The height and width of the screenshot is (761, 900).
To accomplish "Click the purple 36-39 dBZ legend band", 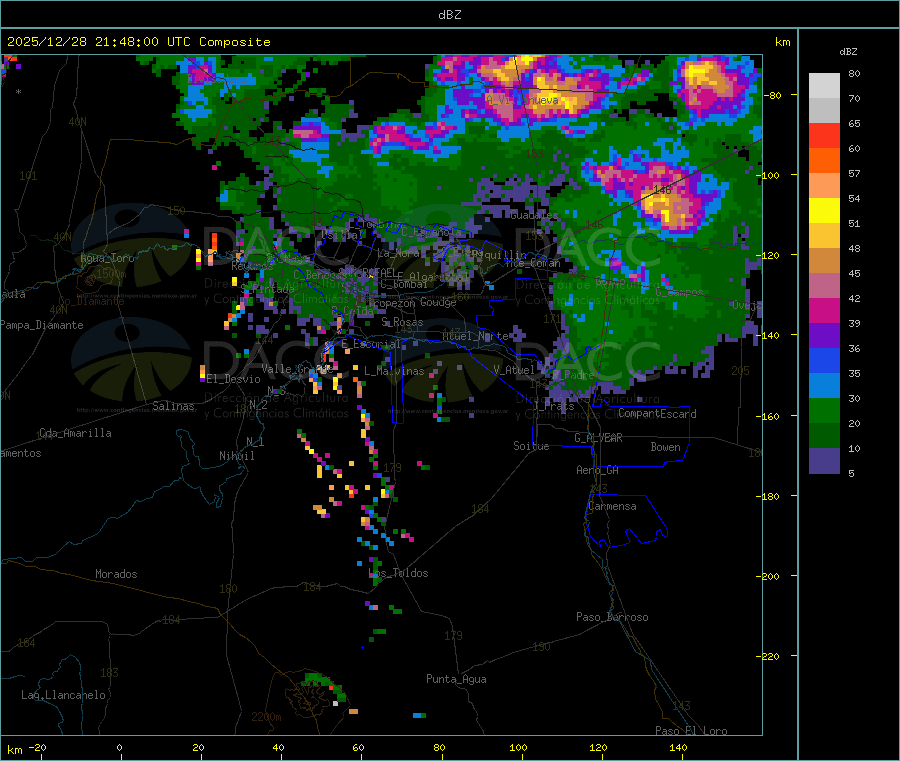I will pyautogui.click(x=824, y=336).
